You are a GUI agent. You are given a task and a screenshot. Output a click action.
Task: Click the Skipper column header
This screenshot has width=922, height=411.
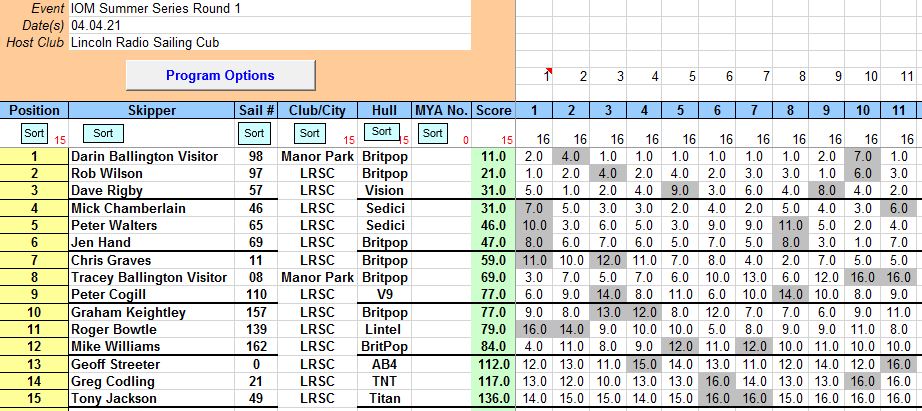click(x=152, y=110)
